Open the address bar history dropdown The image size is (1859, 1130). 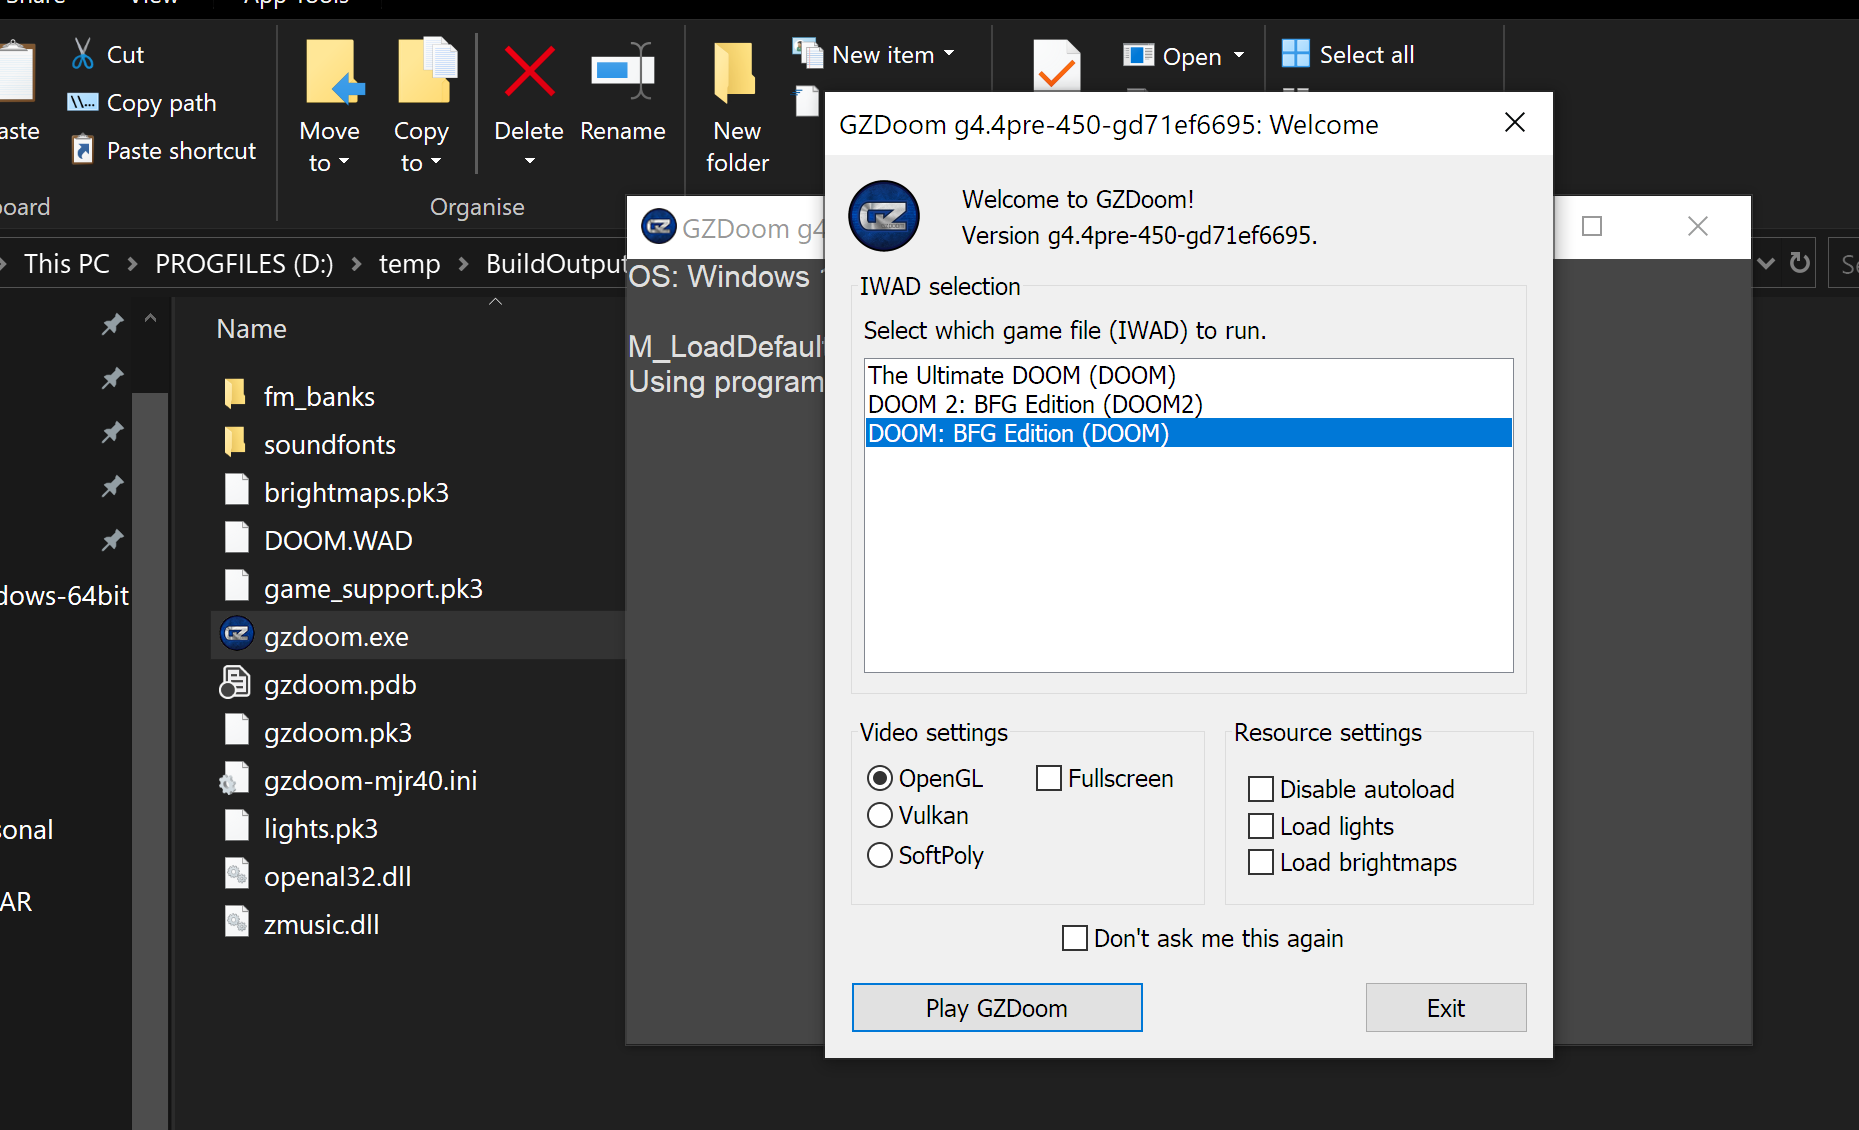point(1766,263)
